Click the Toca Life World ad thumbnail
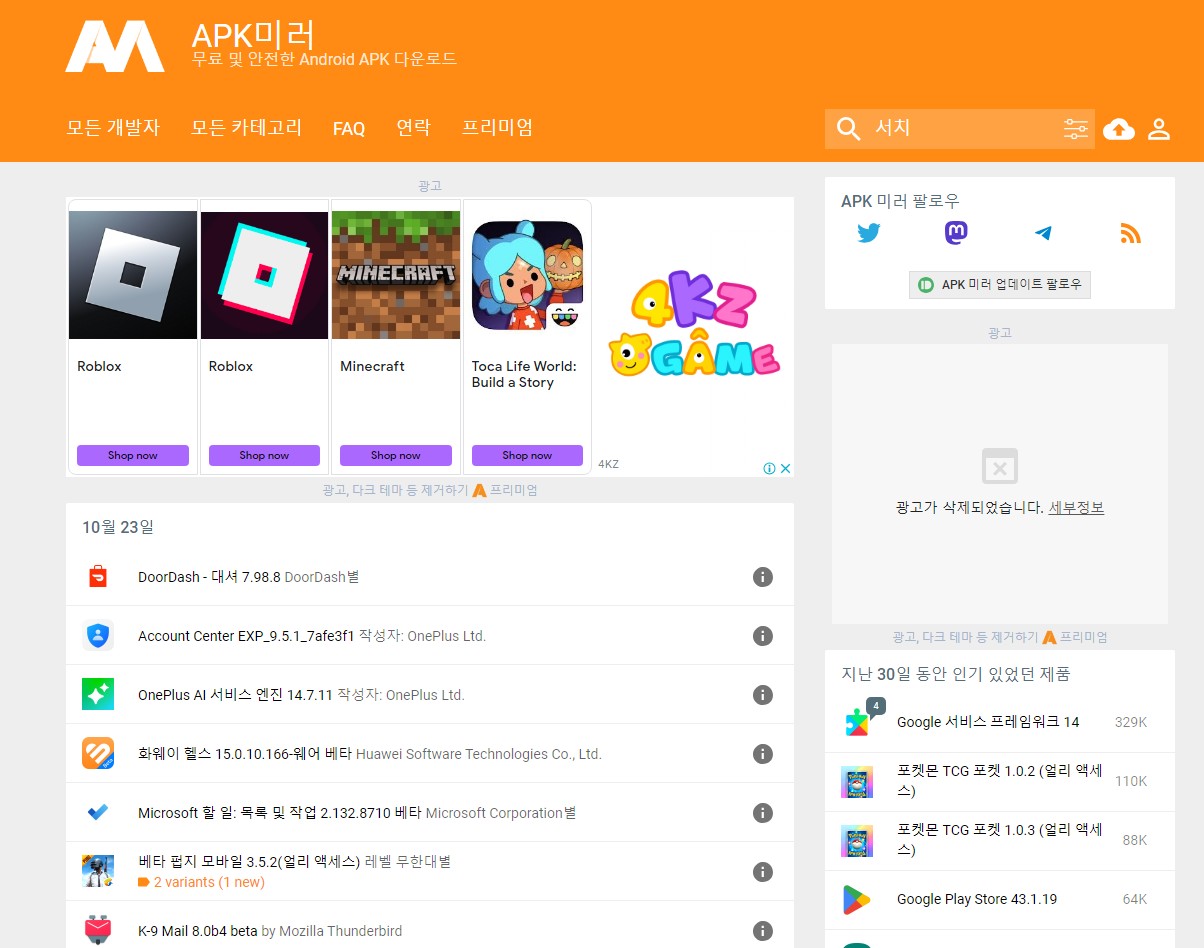 pyautogui.click(x=527, y=275)
